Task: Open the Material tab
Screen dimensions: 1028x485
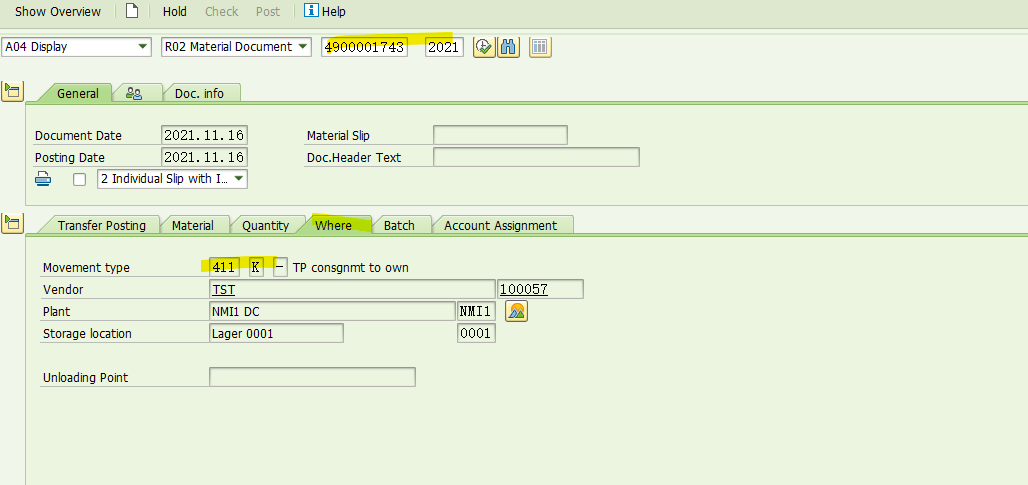Action: [193, 225]
